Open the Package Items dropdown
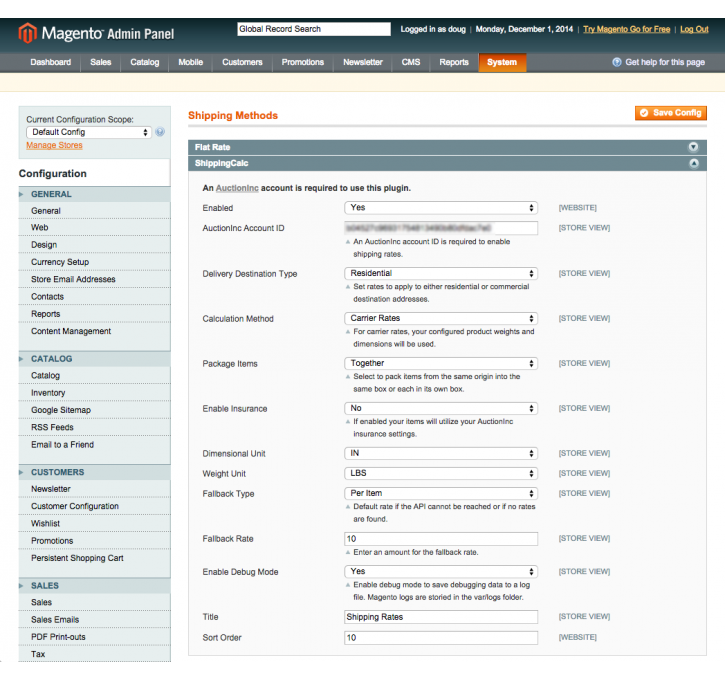 pyautogui.click(x=441, y=363)
